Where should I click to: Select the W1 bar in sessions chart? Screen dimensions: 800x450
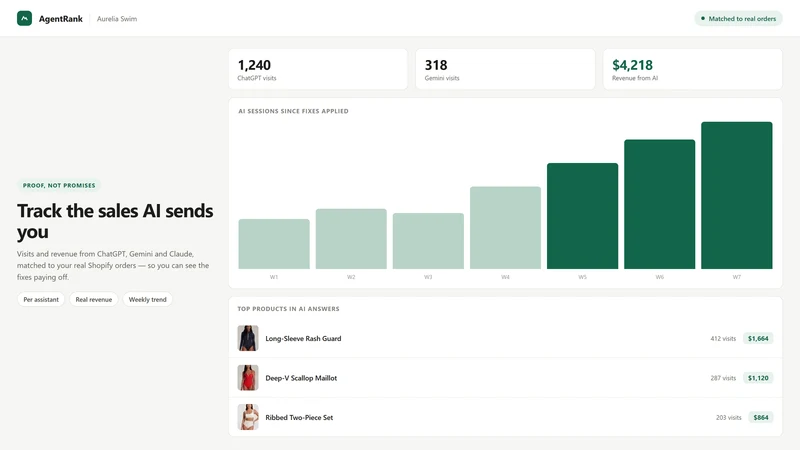274,244
